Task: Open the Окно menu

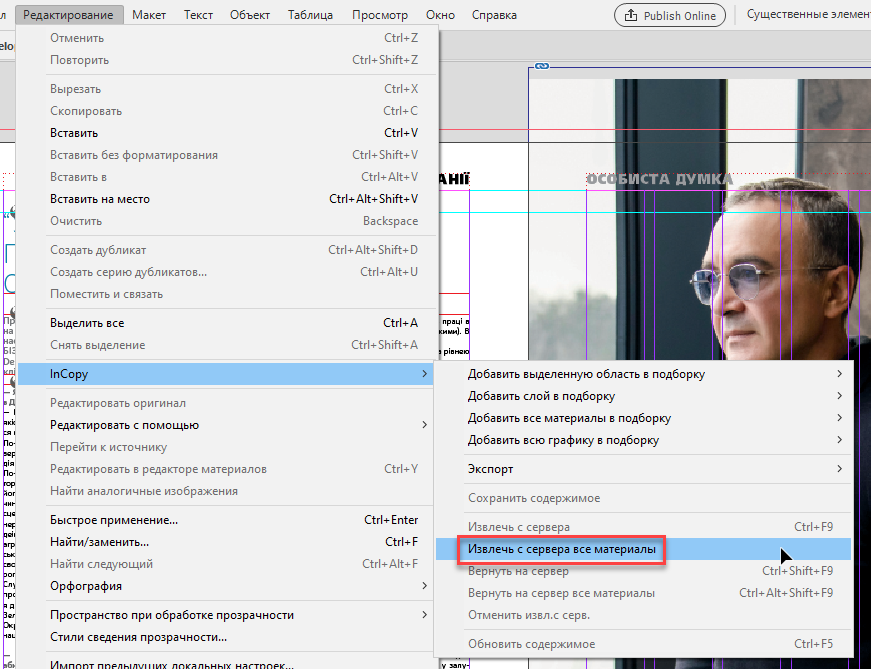Action: click(x=440, y=15)
